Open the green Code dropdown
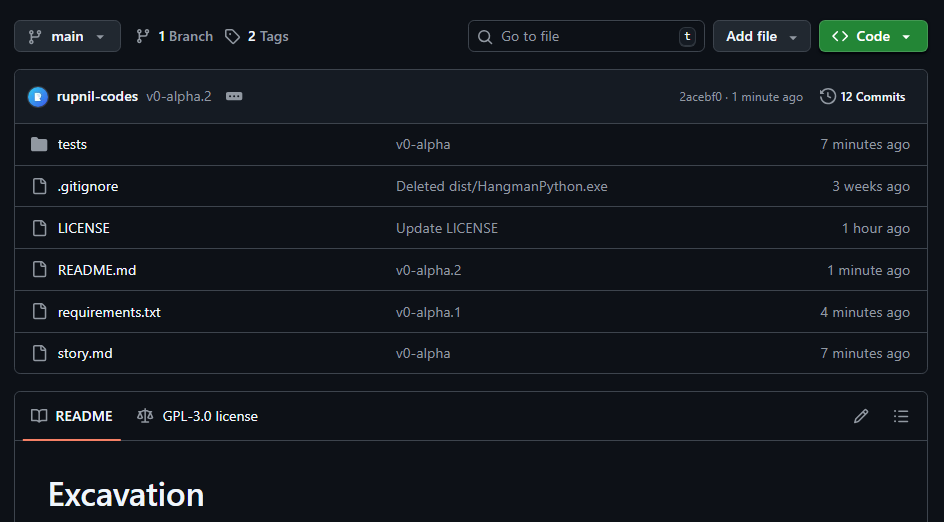Viewport: 944px width, 522px height. tap(873, 36)
